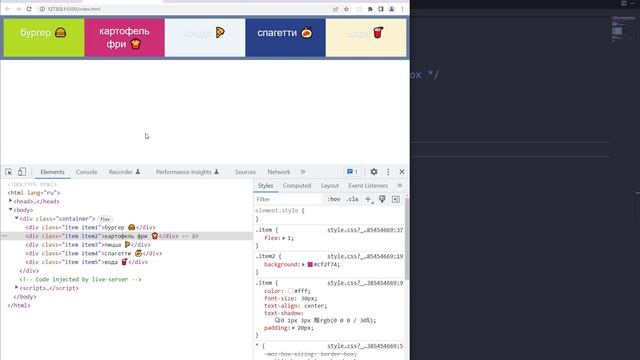The width and height of the screenshot is (640, 360).
Task: Select the item1 div row in DOM tree
Action: tap(127, 227)
